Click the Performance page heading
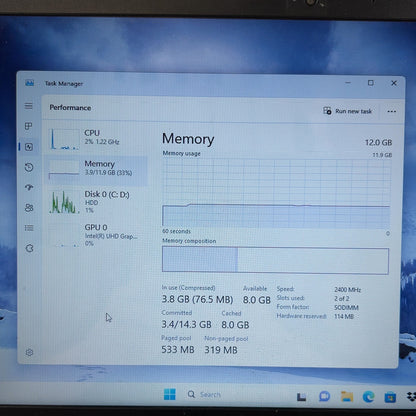 tap(70, 108)
